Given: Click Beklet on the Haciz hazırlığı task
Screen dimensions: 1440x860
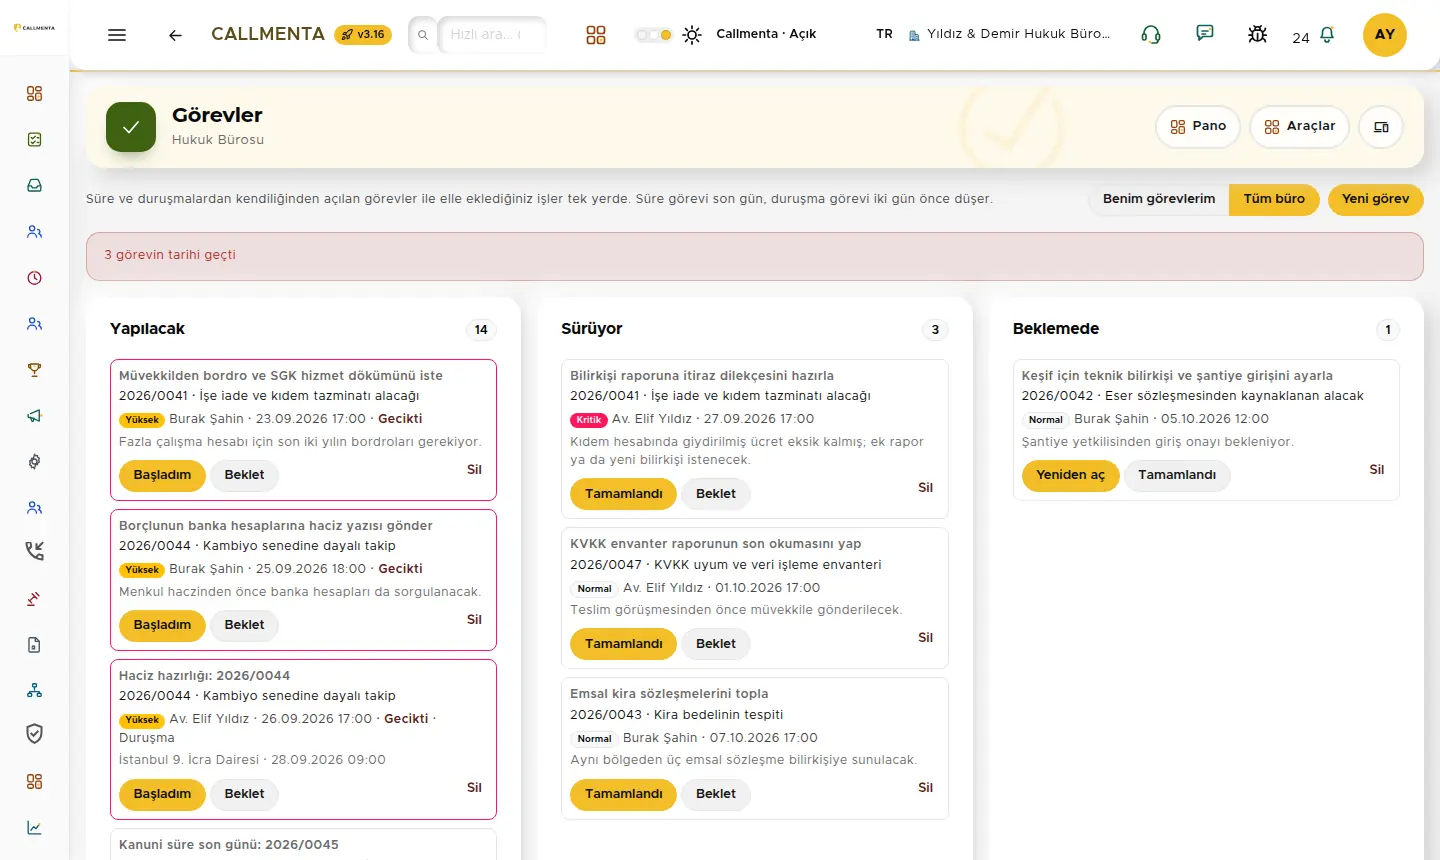Looking at the screenshot, I should pyautogui.click(x=244, y=794).
